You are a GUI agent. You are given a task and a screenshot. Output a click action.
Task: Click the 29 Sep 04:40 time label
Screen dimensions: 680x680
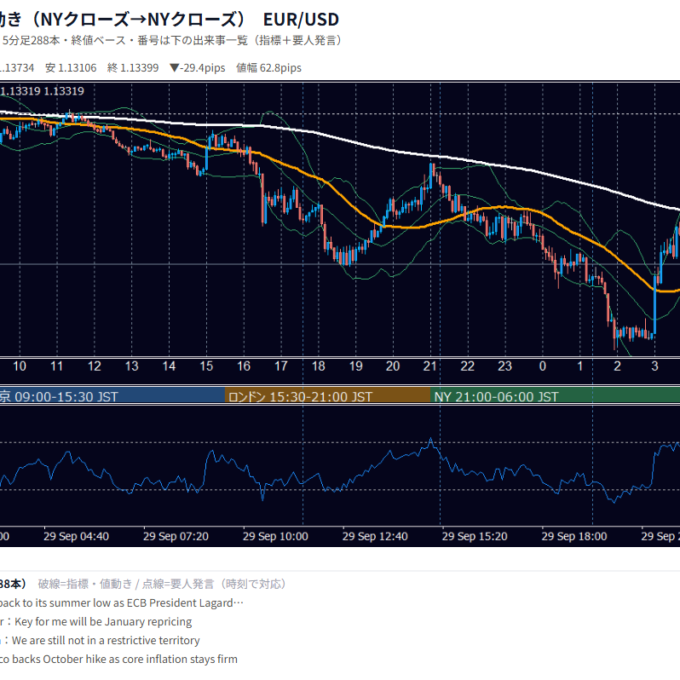[76, 536]
